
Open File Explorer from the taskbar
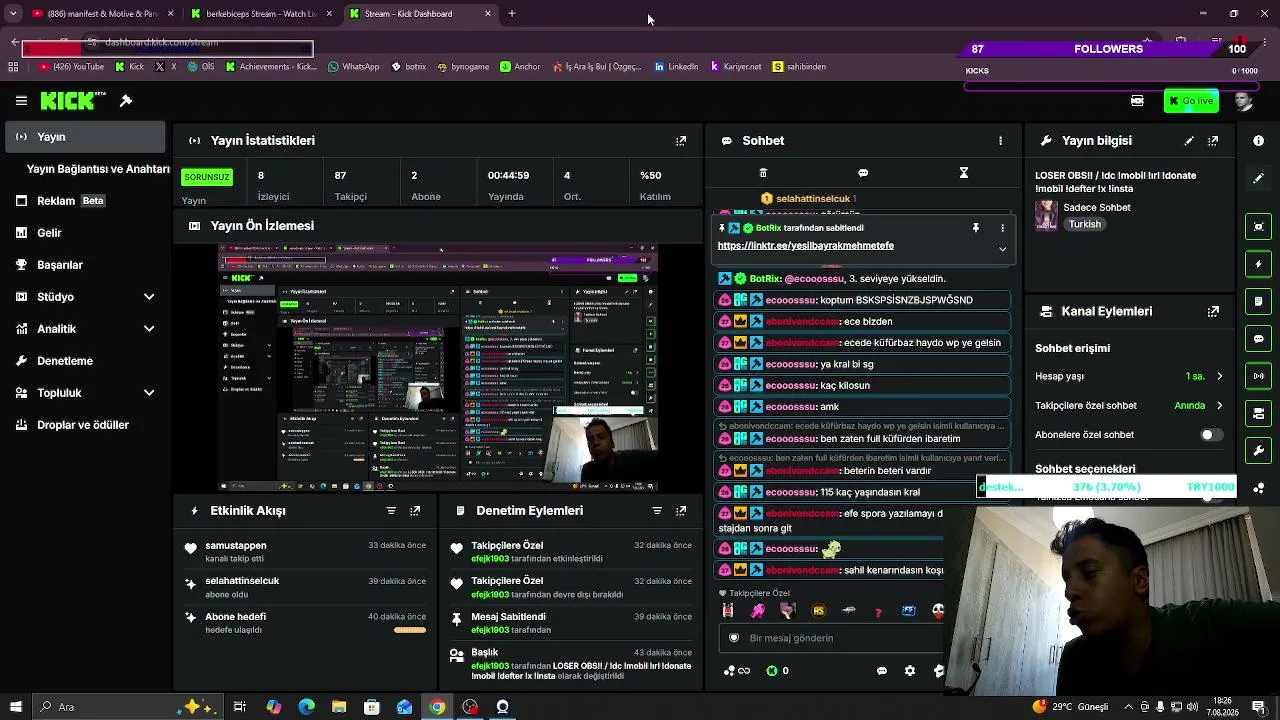click(x=339, y=707)
